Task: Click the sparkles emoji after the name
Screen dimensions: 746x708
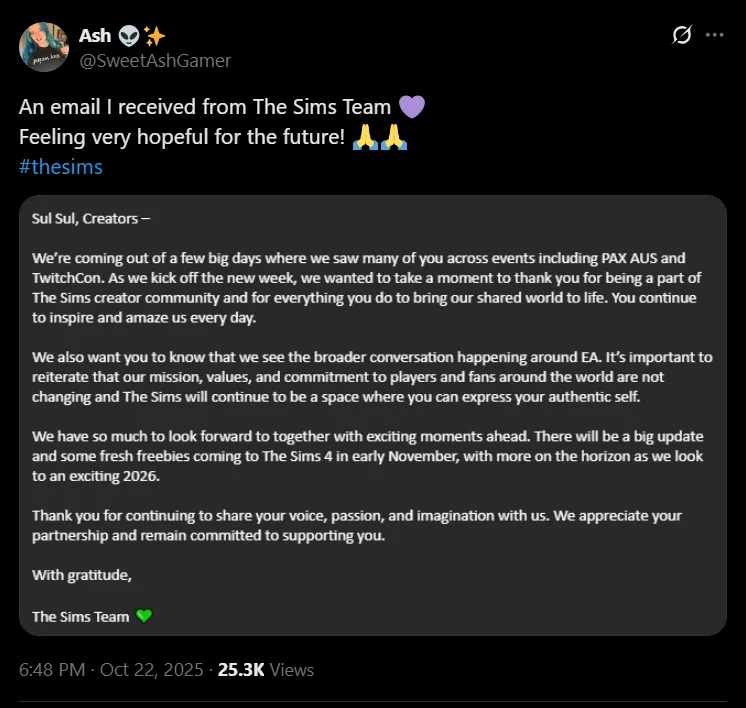Action: point(154,36)
